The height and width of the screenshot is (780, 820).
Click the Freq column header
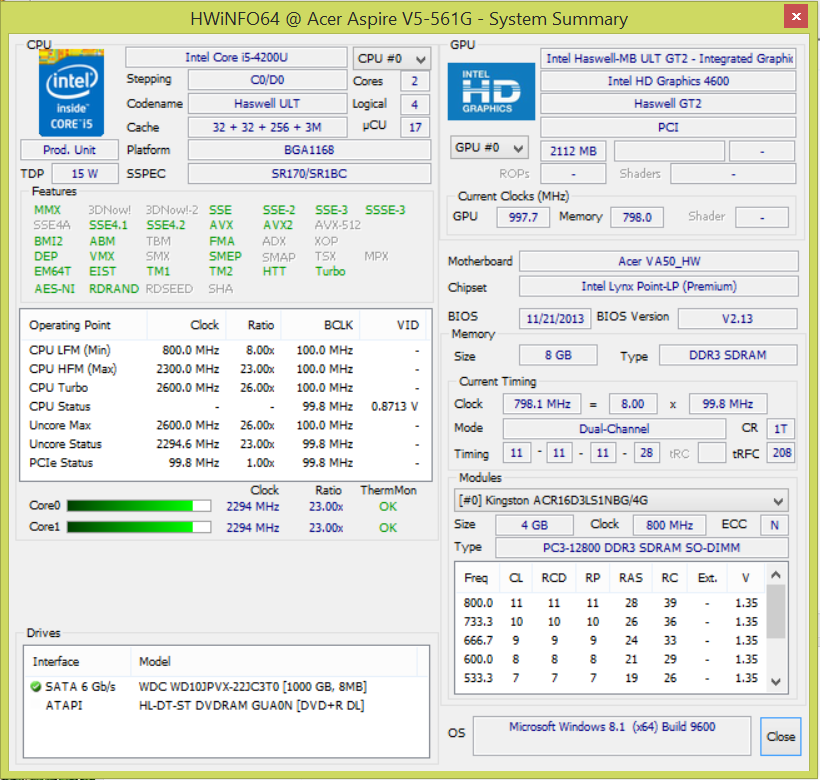click(476, 578)
